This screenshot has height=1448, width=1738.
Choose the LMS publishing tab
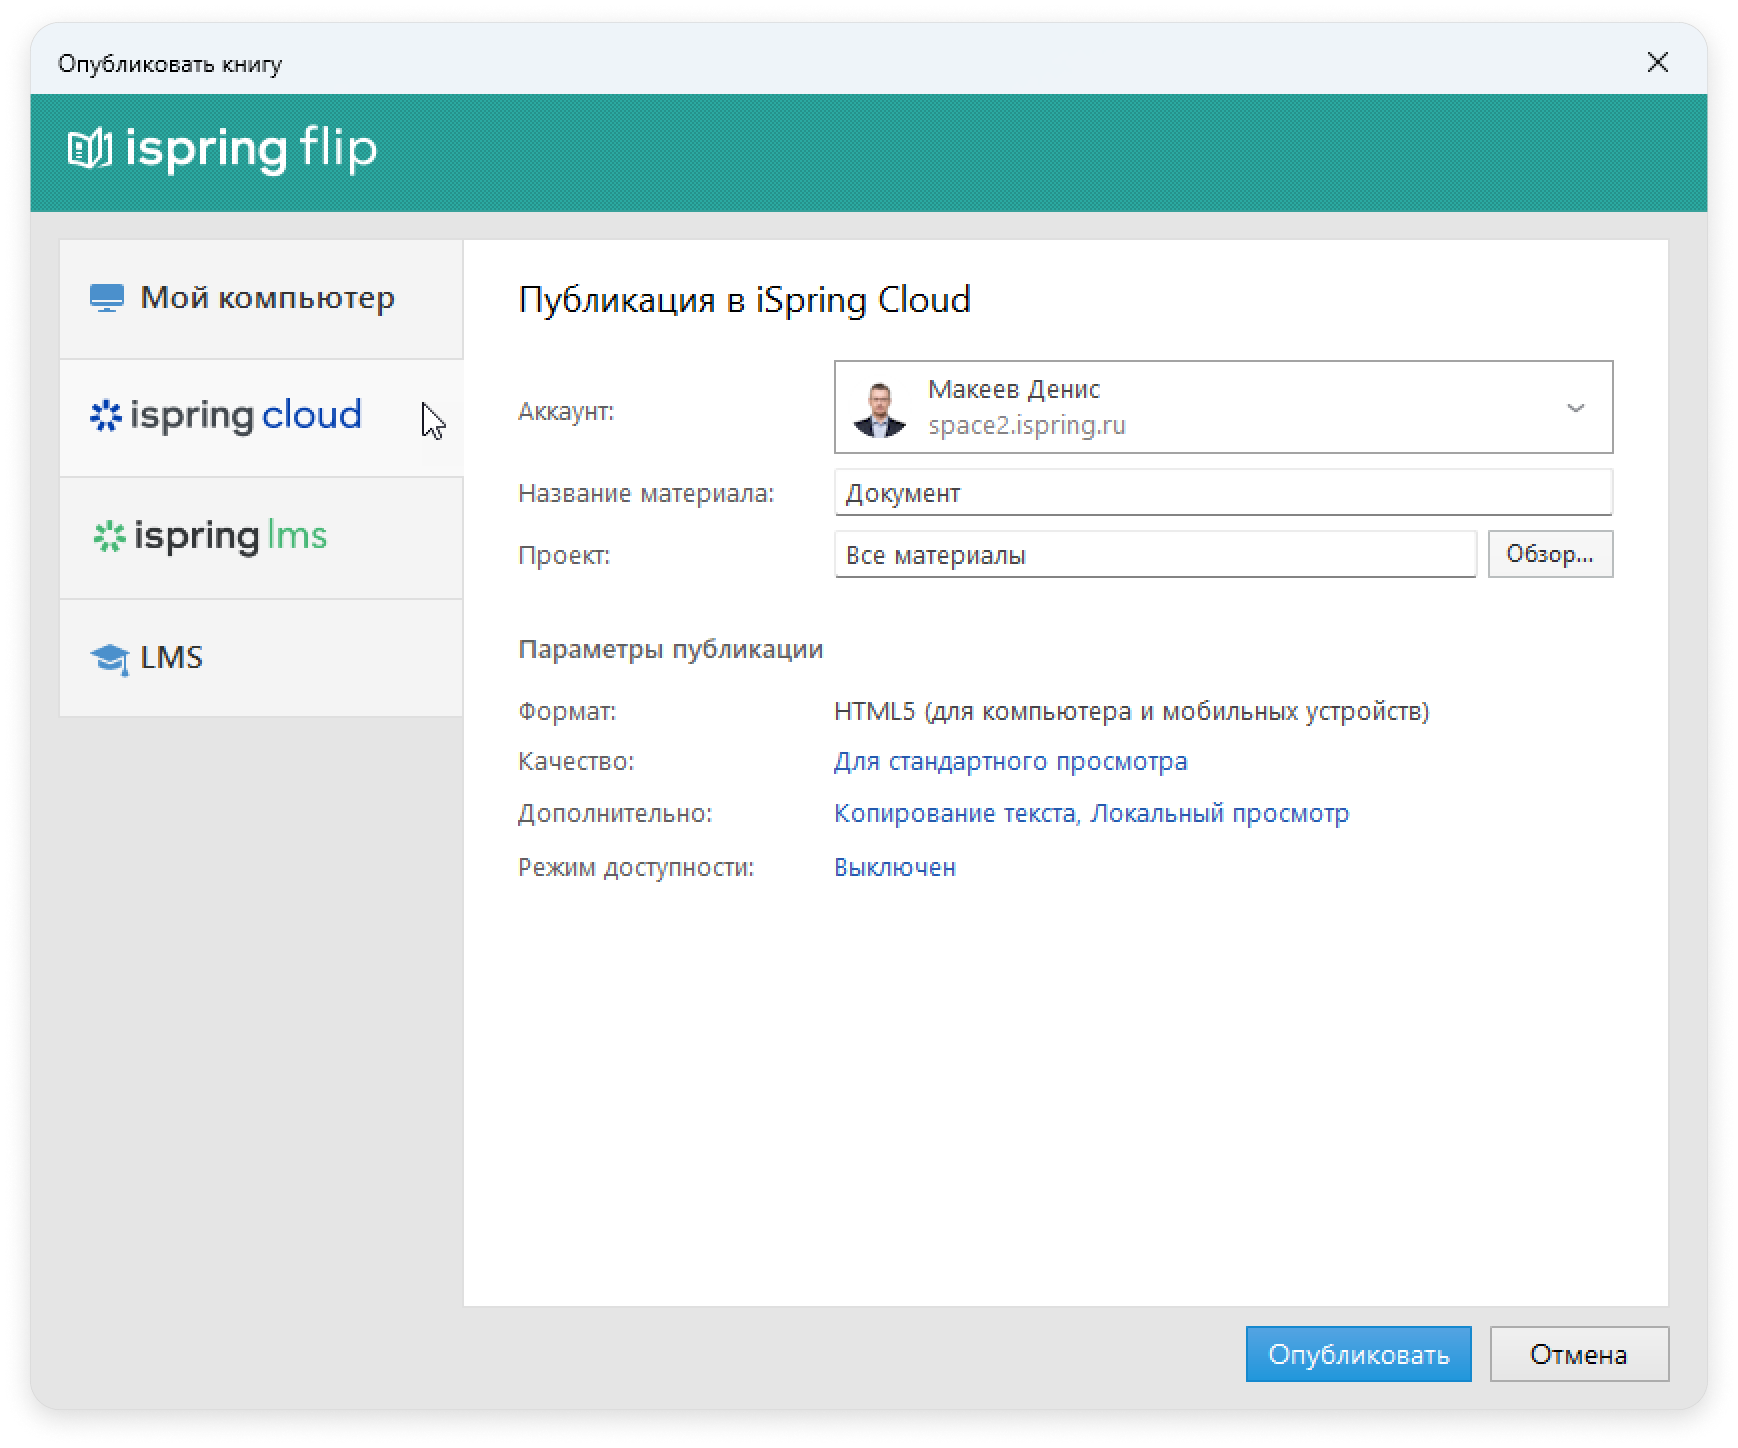pyautogui.click(x=261, y=658)
